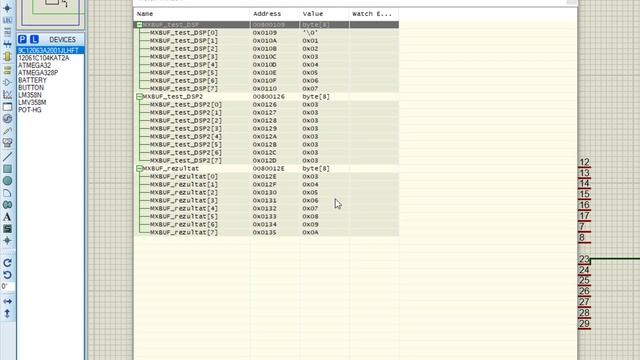The image size is (640, 360).
Task: Select the 2D Graphics Text tool
Action: pos(7,217)
